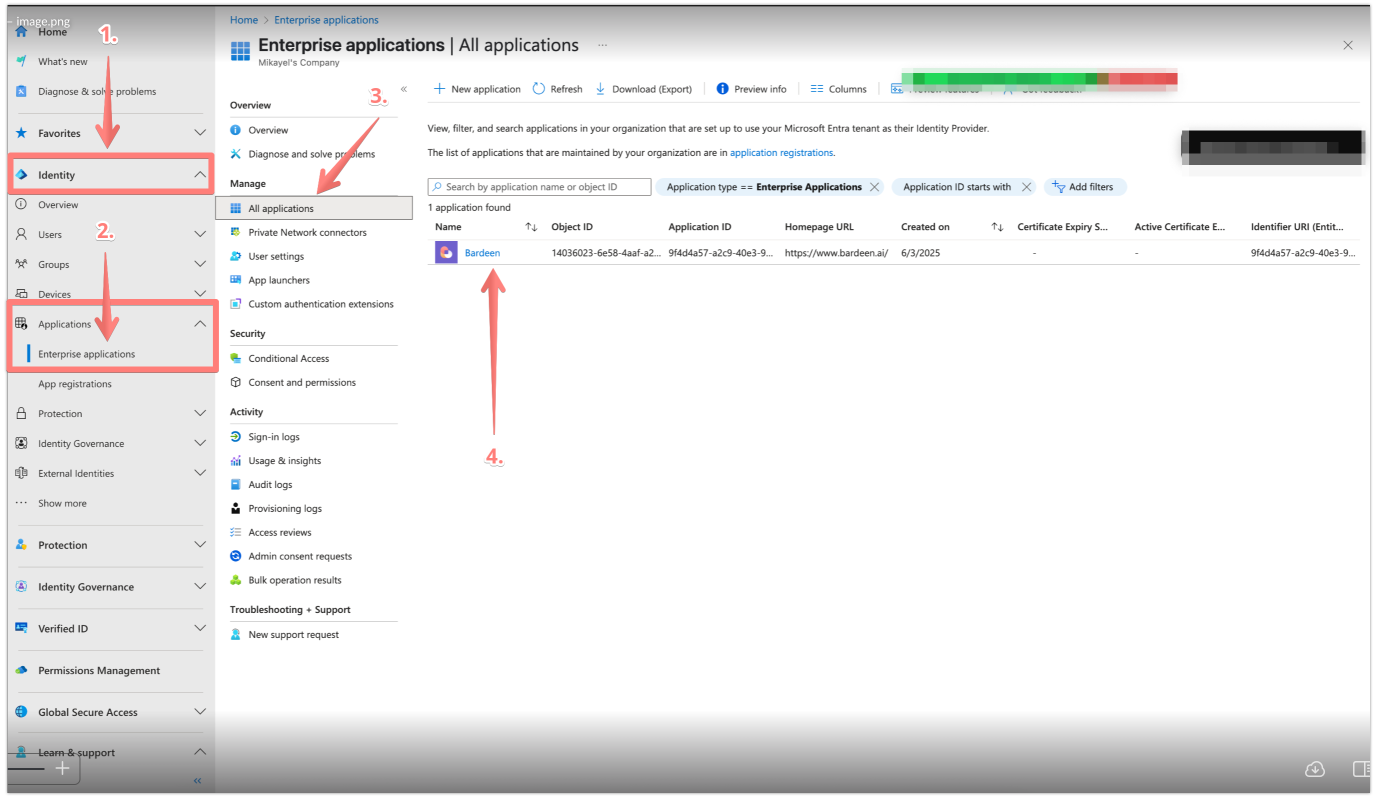Click the Access reviews icon
Viewport: 1375px width, 798px height.
[236, 533]
